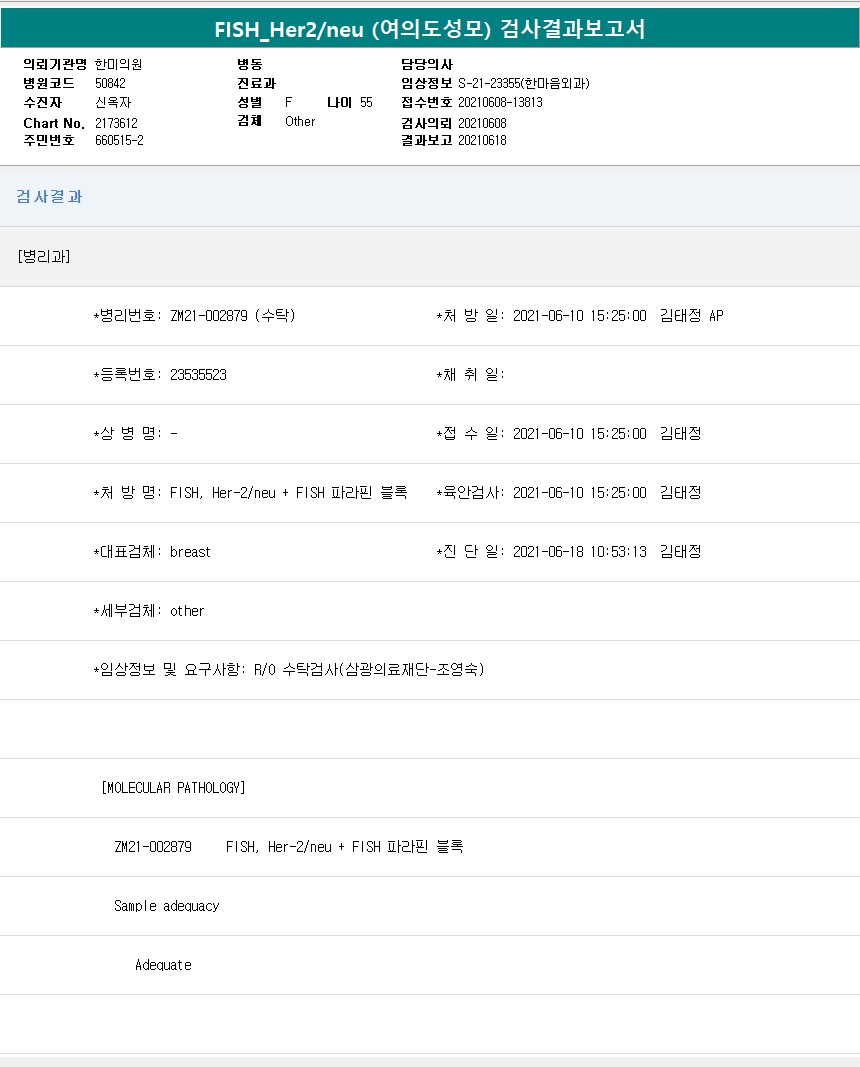Click the Adequate result text

pos(163,965)
